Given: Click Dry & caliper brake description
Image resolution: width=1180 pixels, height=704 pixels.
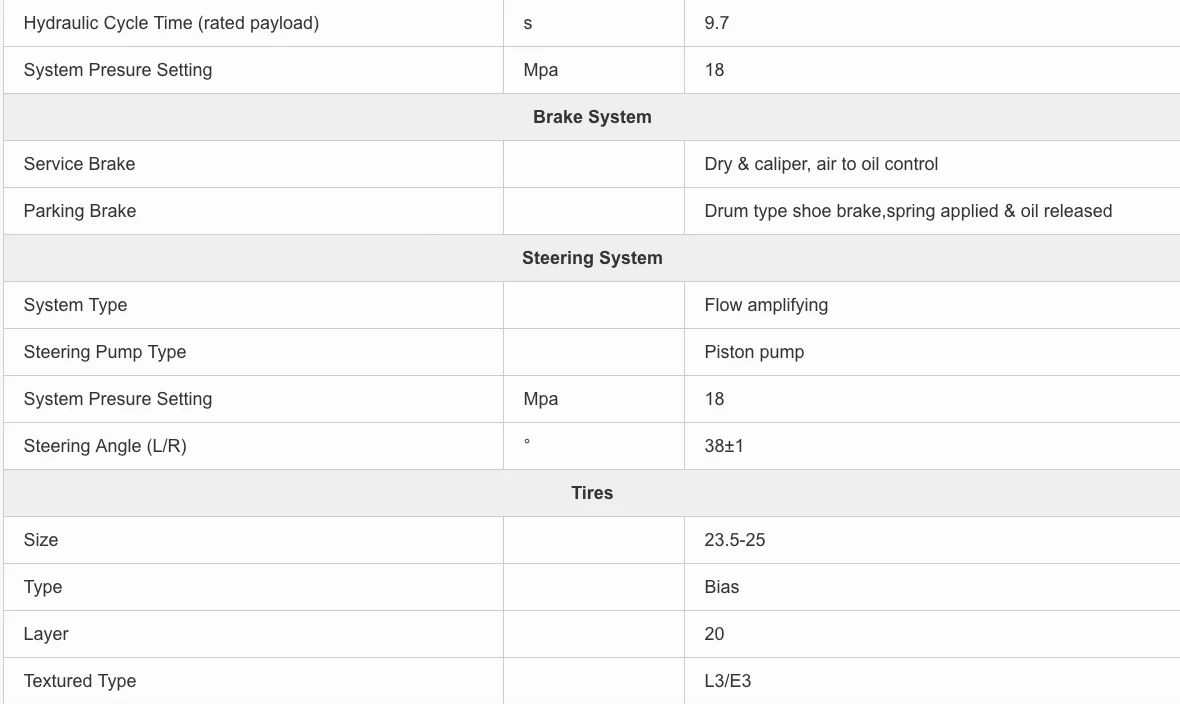Looking at the screenshot, I should pyautogui.click(x=821, y=164).
